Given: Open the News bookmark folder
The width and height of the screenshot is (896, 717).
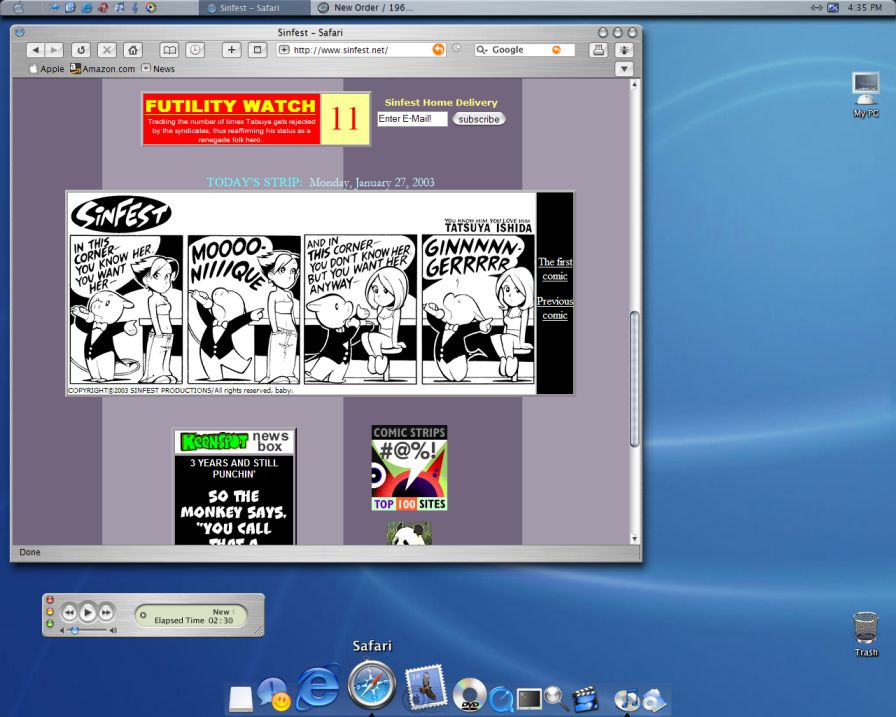Looking at the screenshot, I should tap(158, 69).
